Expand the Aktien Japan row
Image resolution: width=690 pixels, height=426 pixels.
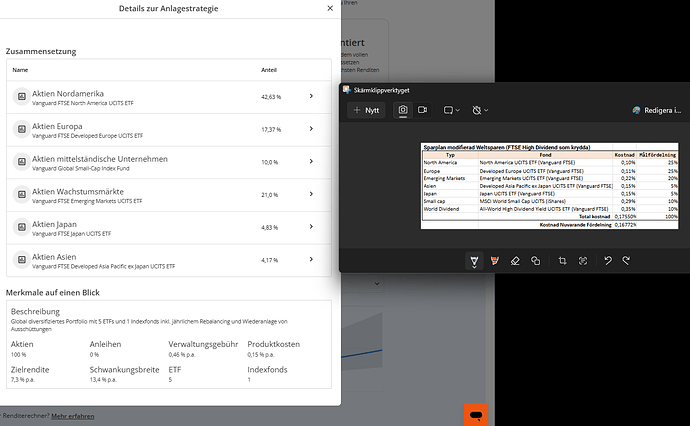(x=311, y=229)
